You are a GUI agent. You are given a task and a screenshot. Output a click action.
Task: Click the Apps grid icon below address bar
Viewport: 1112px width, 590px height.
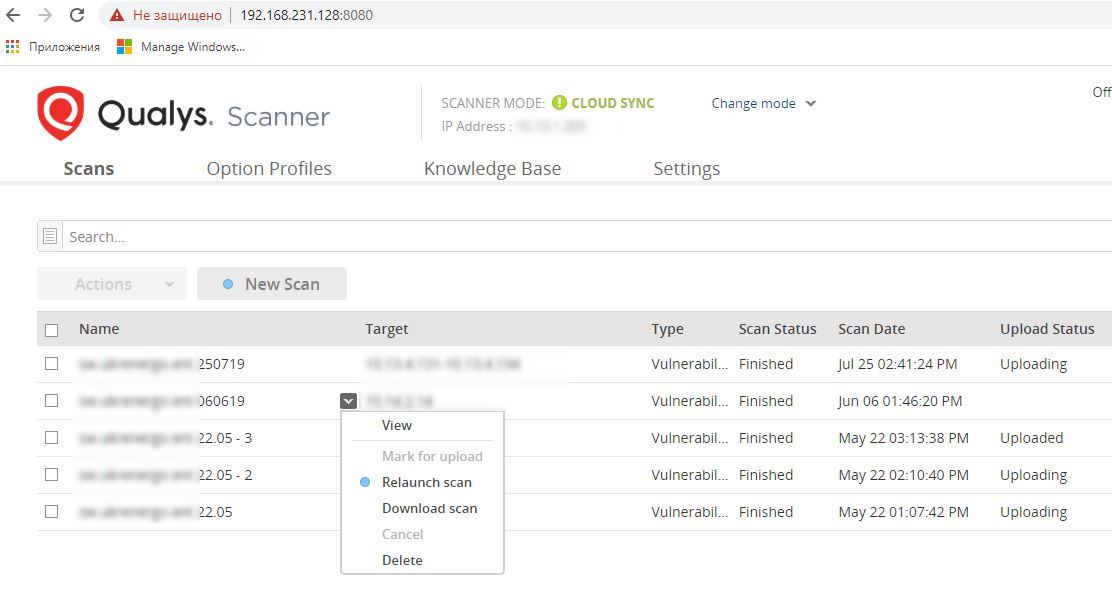point(12,46)
